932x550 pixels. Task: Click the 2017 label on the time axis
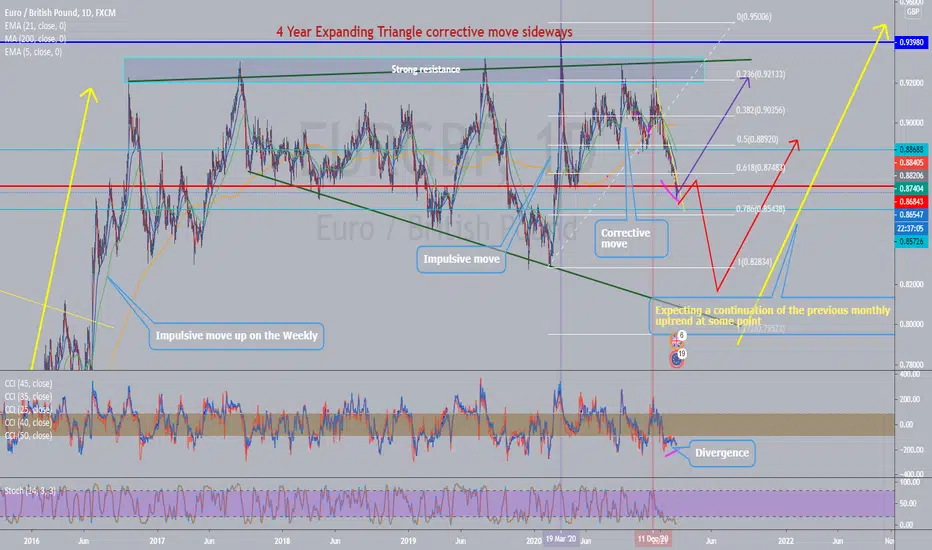(157, 541)
